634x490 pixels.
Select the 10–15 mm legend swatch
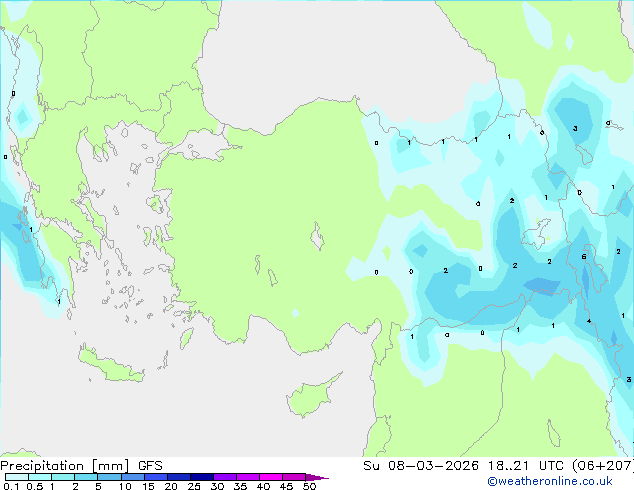[133, 477]
